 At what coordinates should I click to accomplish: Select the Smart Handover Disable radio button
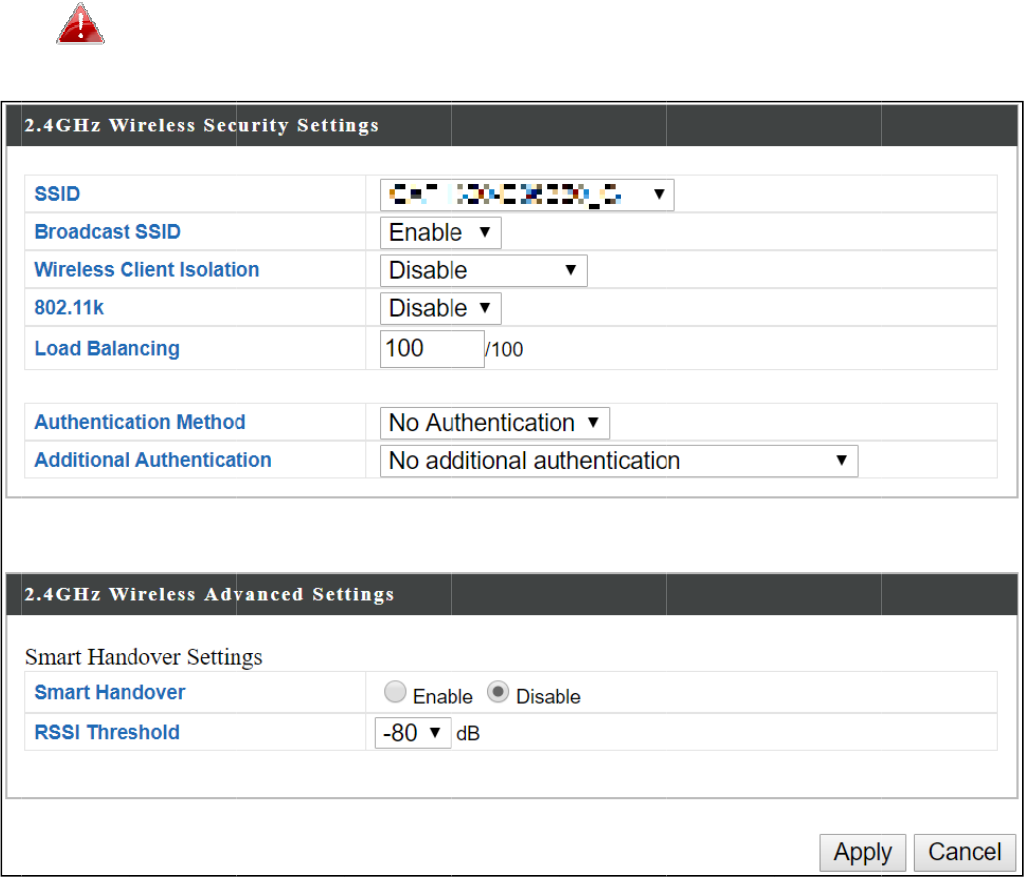coord(499,693)
